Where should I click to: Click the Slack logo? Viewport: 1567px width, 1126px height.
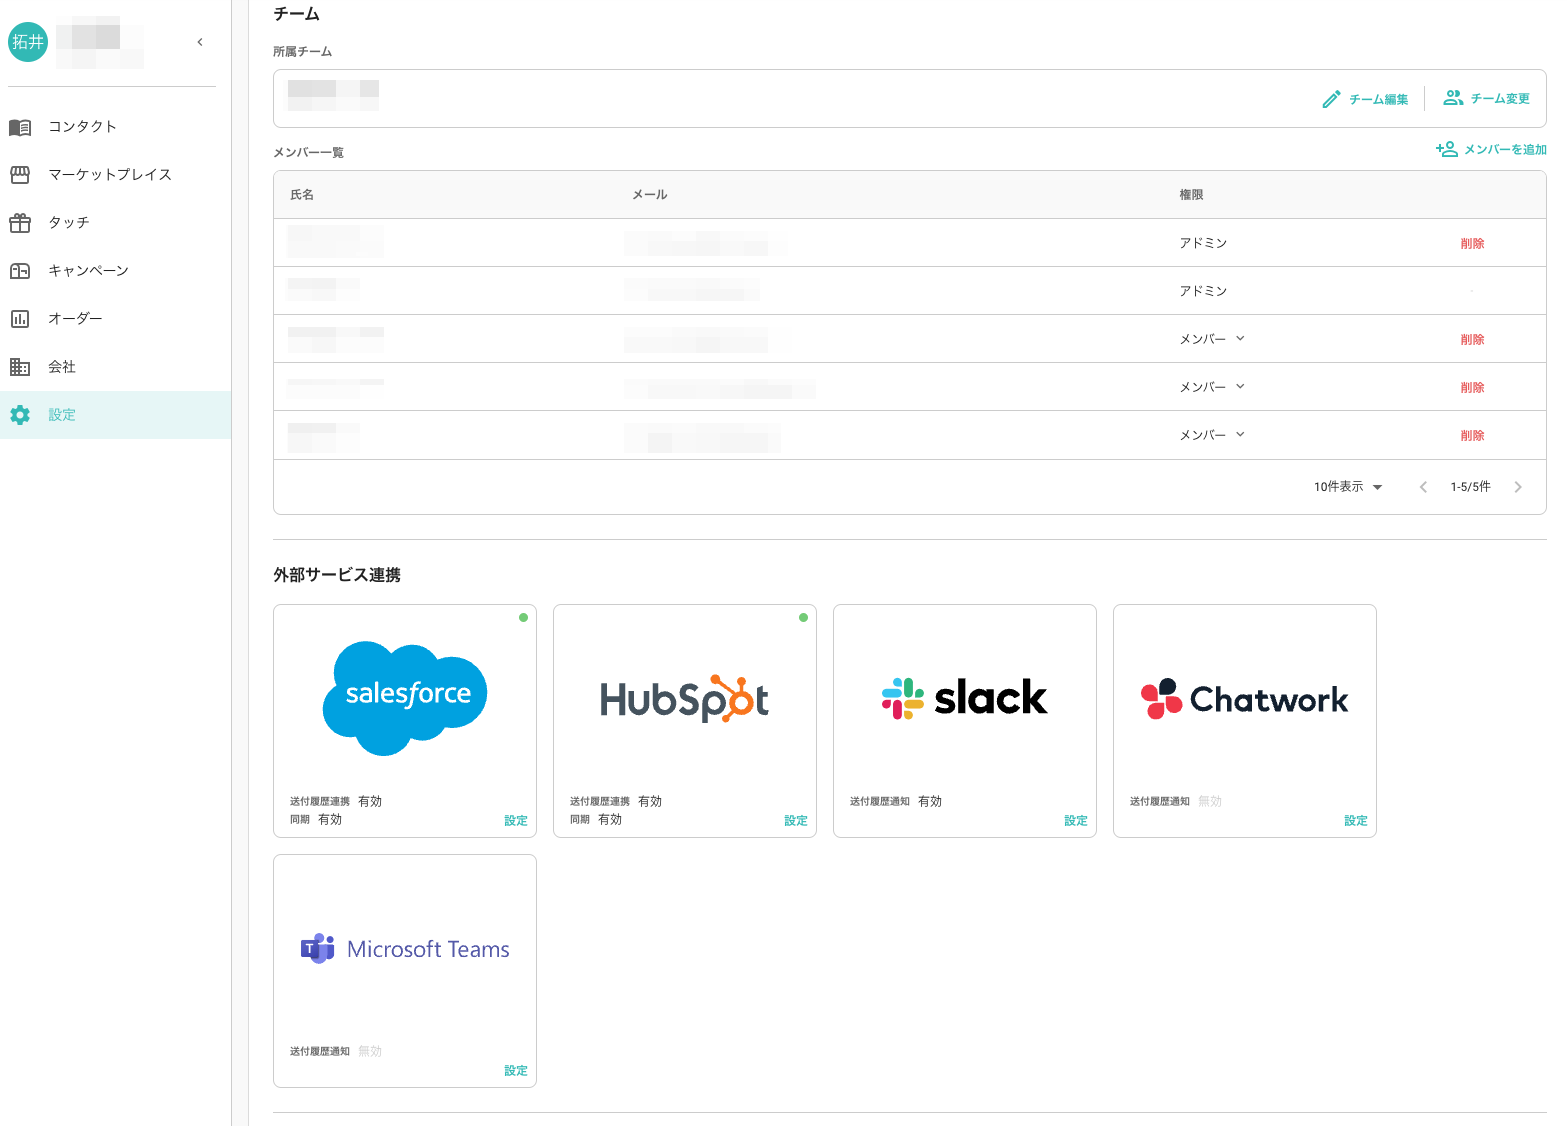click(964, 698)
